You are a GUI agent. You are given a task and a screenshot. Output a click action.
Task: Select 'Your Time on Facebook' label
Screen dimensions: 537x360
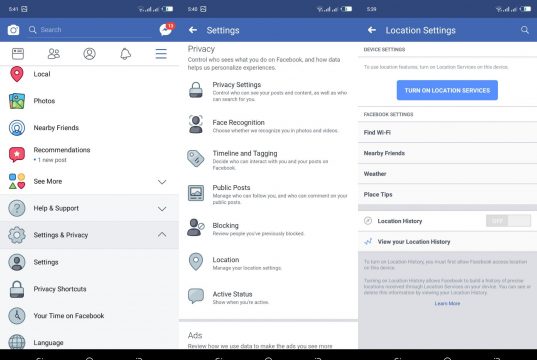click(x=69, y=316)
